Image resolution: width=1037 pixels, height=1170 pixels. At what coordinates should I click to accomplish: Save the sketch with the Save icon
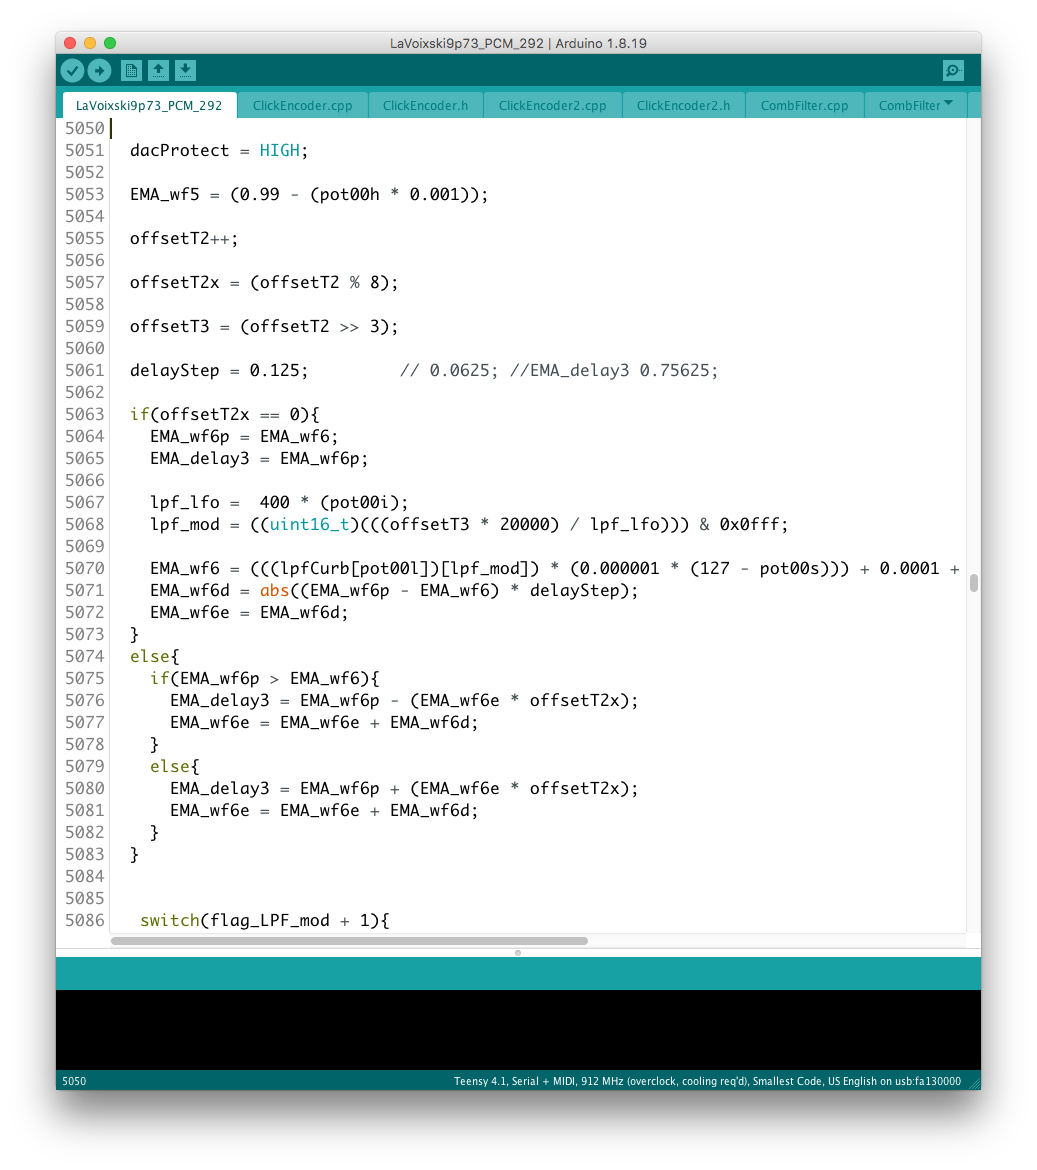185,70
